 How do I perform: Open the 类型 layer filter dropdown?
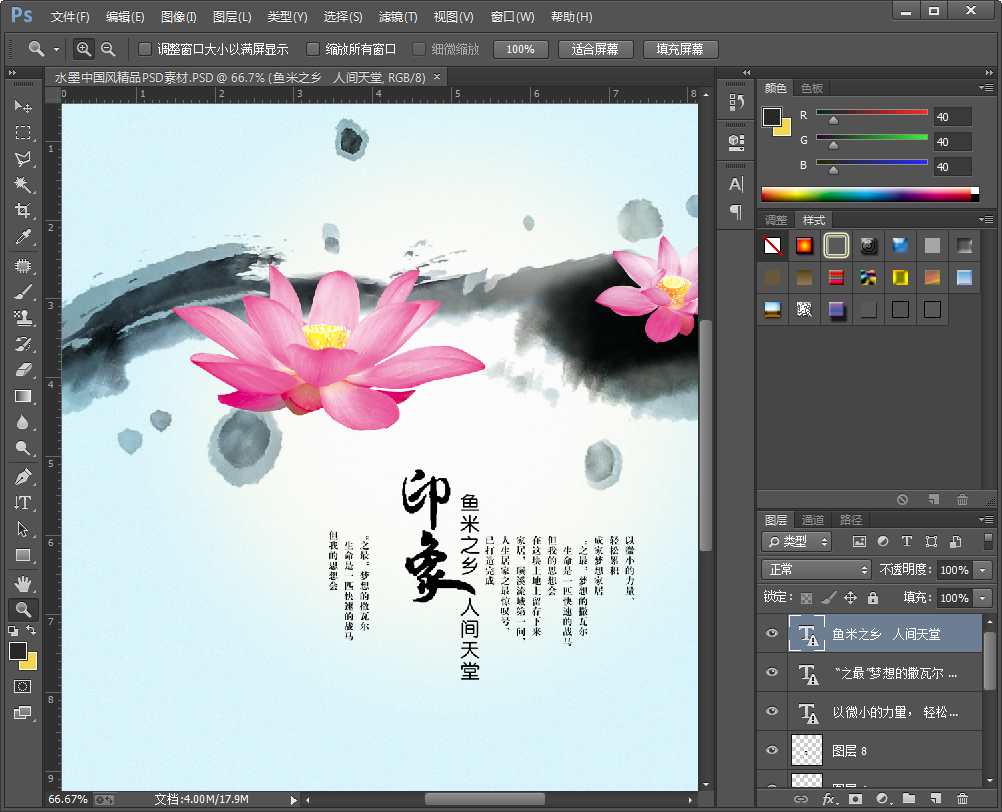tap(797, 541)
